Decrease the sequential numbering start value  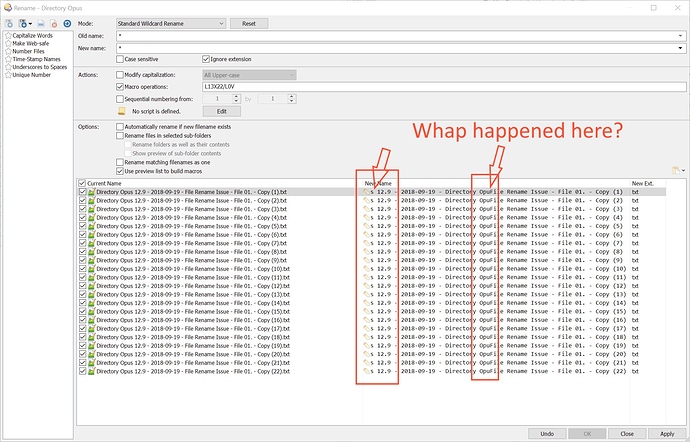(x=236, y=101)
